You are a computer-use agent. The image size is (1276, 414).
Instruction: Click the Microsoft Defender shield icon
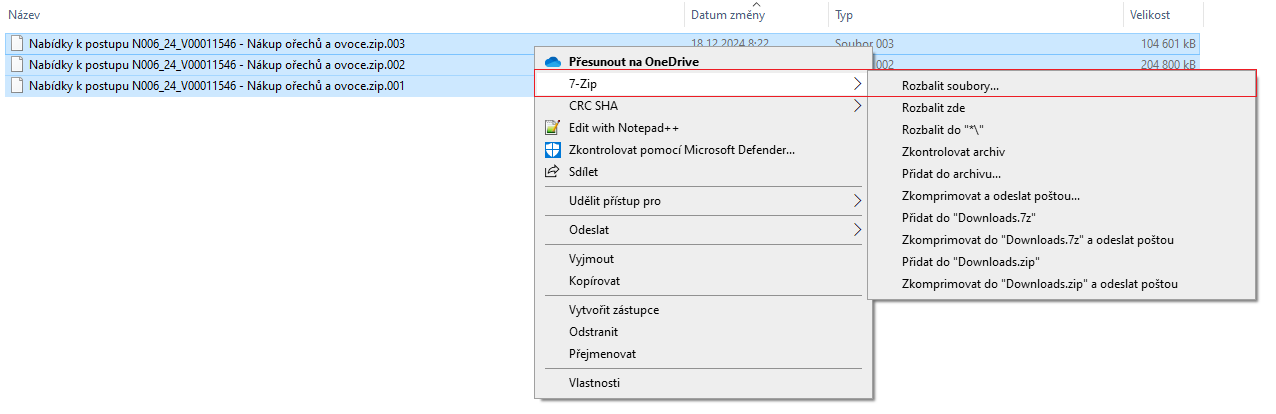click(x=552, y=150)
